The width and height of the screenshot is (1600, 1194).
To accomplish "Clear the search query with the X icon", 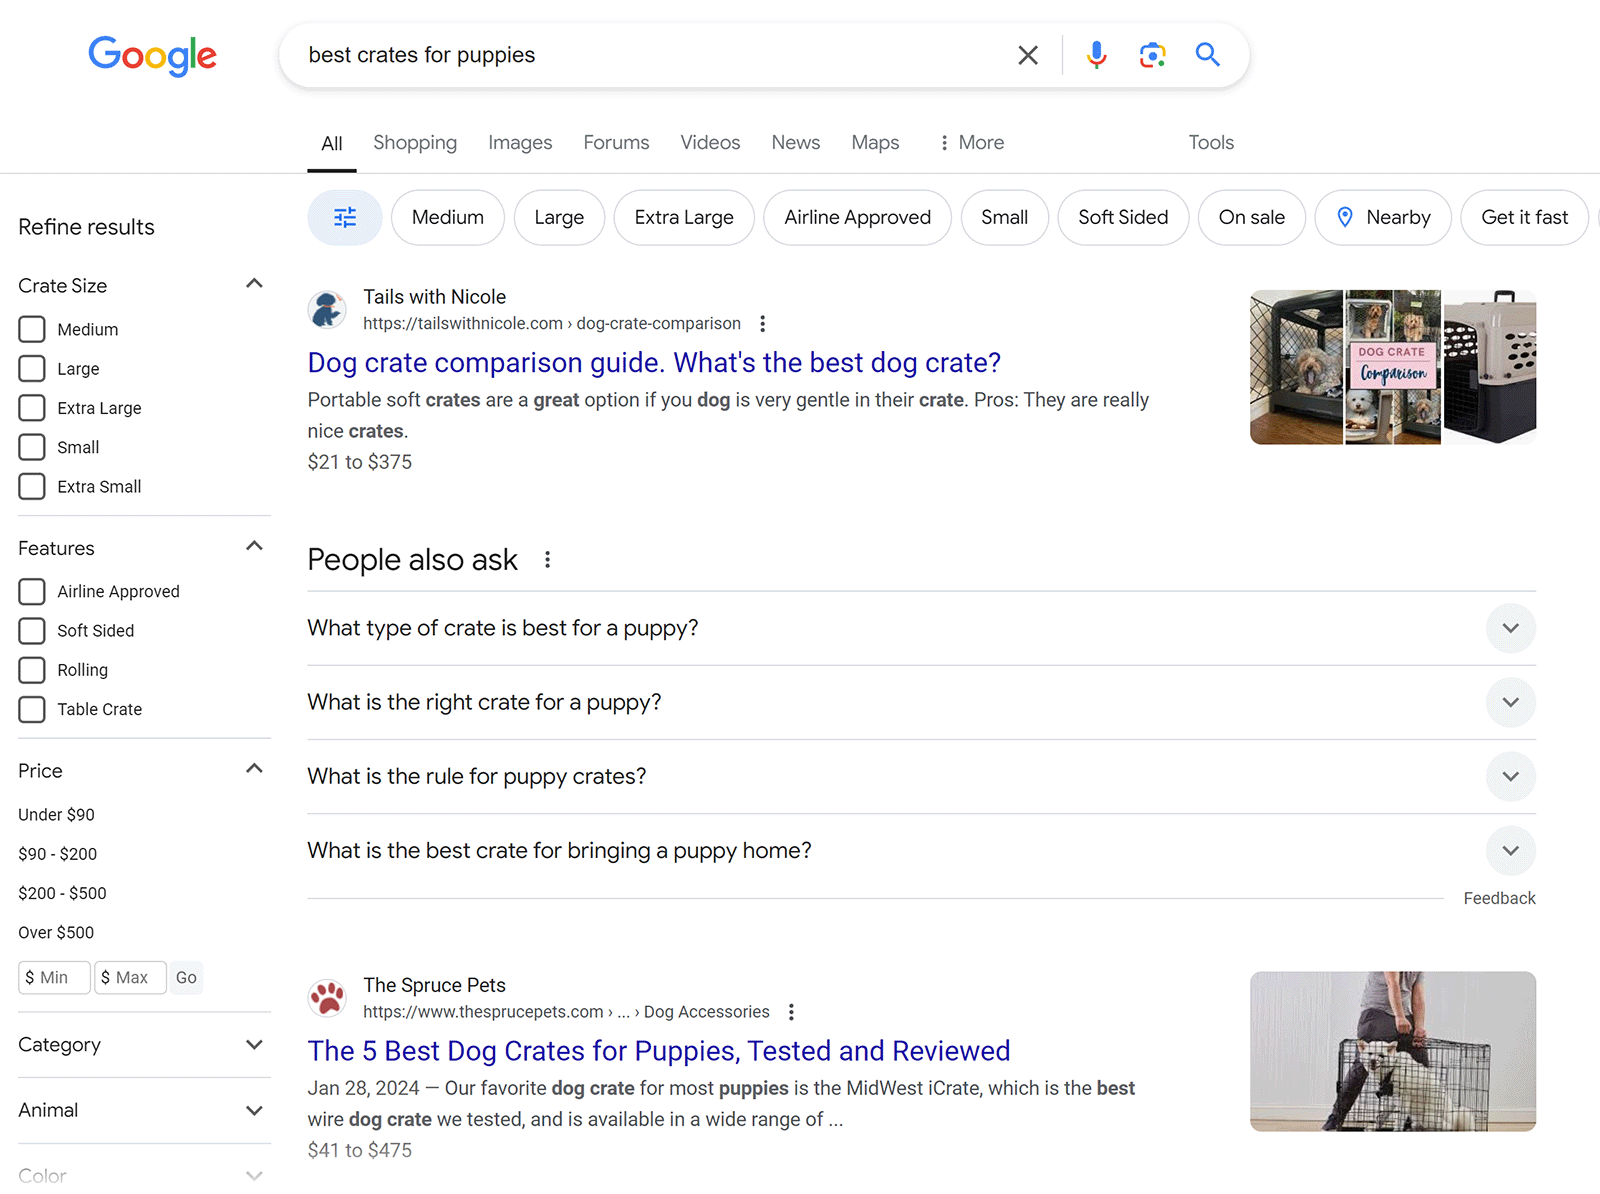I will [x=1027, y=55].
